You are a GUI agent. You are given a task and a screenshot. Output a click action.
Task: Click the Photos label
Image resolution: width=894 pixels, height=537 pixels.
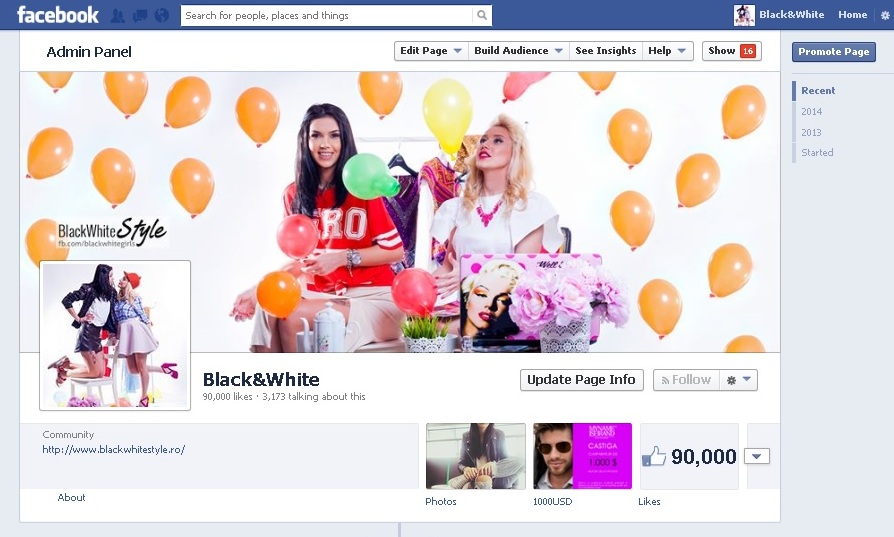point(441,501)
